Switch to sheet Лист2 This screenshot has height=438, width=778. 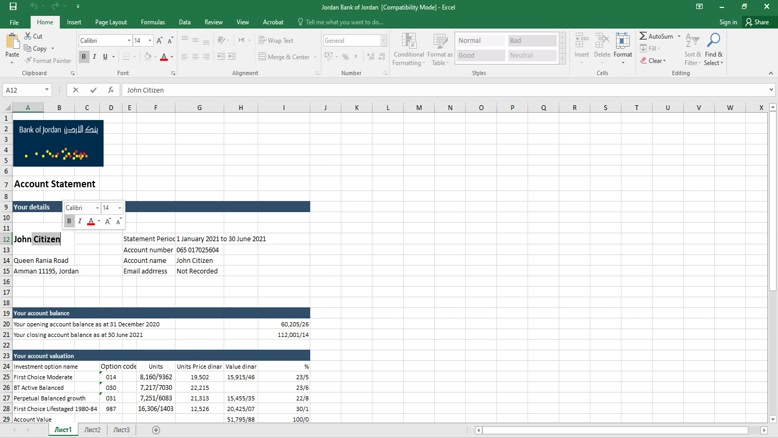[x=92, y=430]
